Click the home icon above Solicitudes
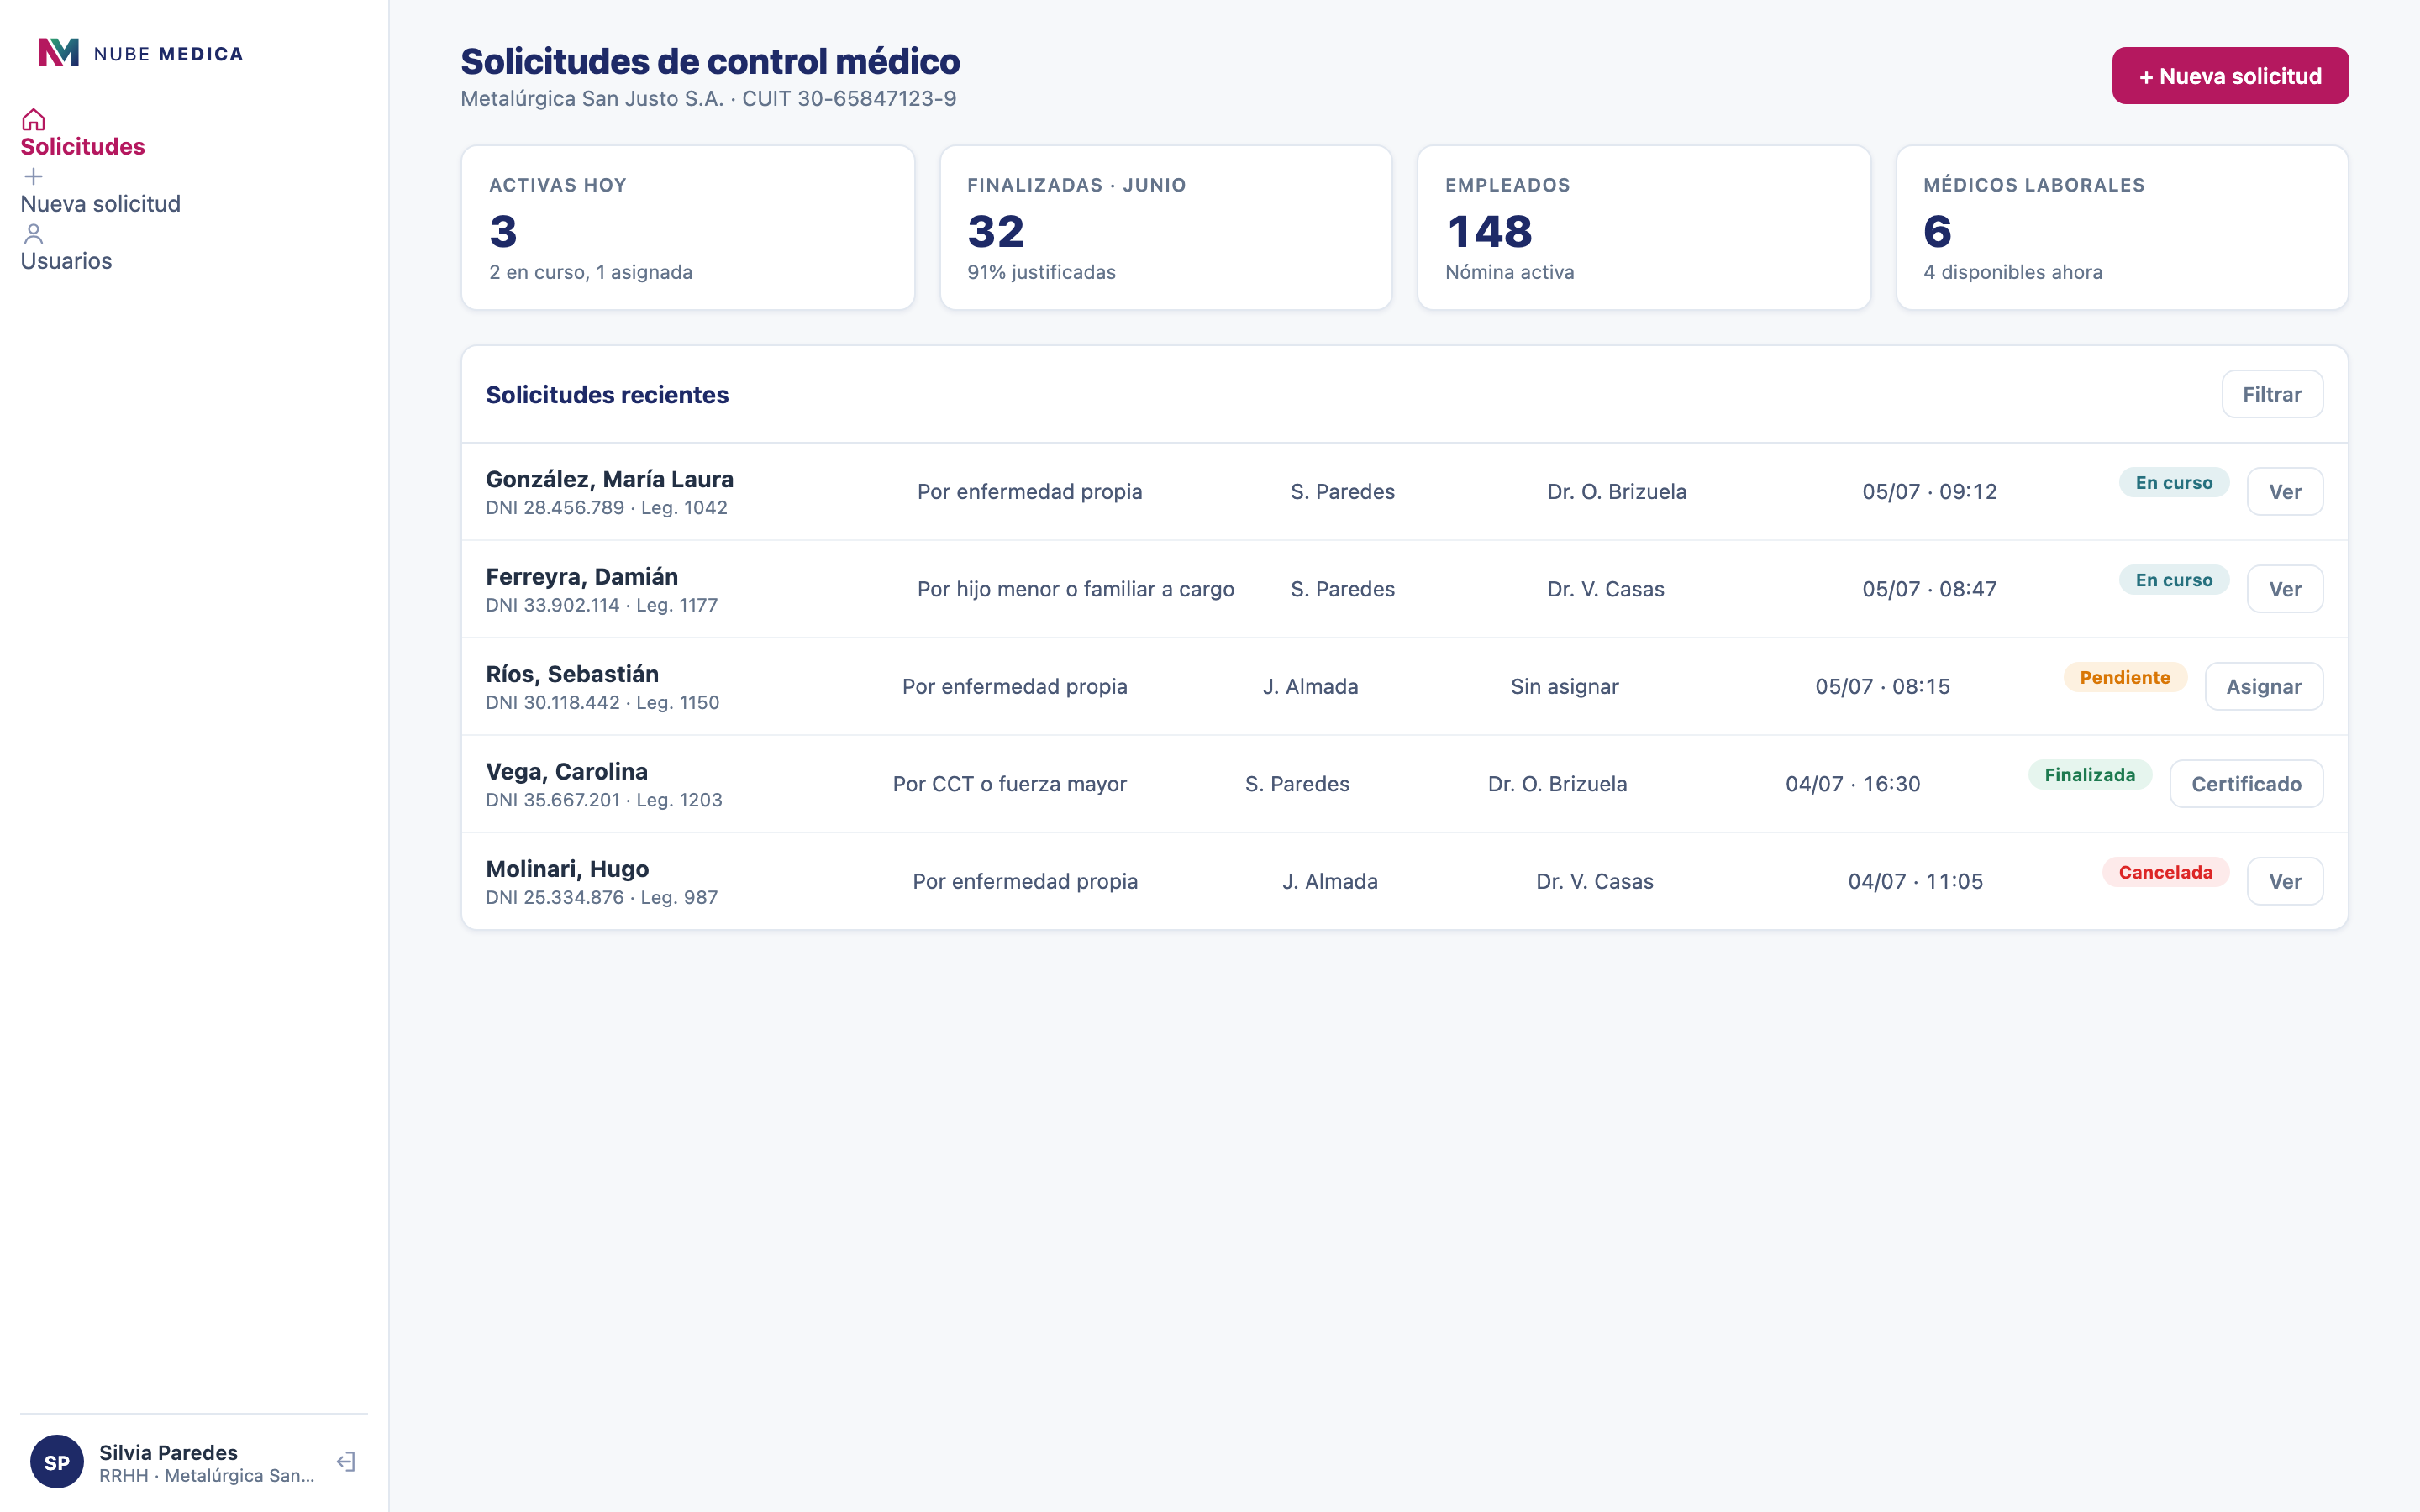The width and height of the screenshot is (2420, 1512). pos(33,119)
